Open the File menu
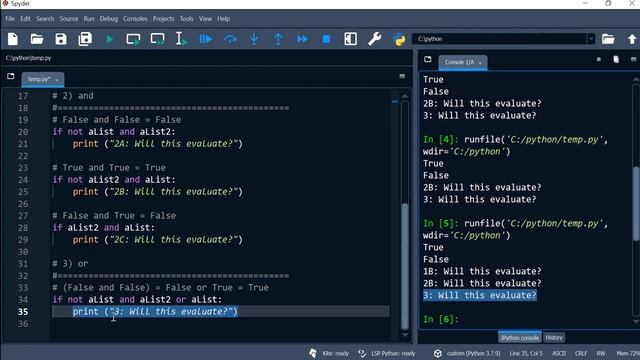 point(10,19)
